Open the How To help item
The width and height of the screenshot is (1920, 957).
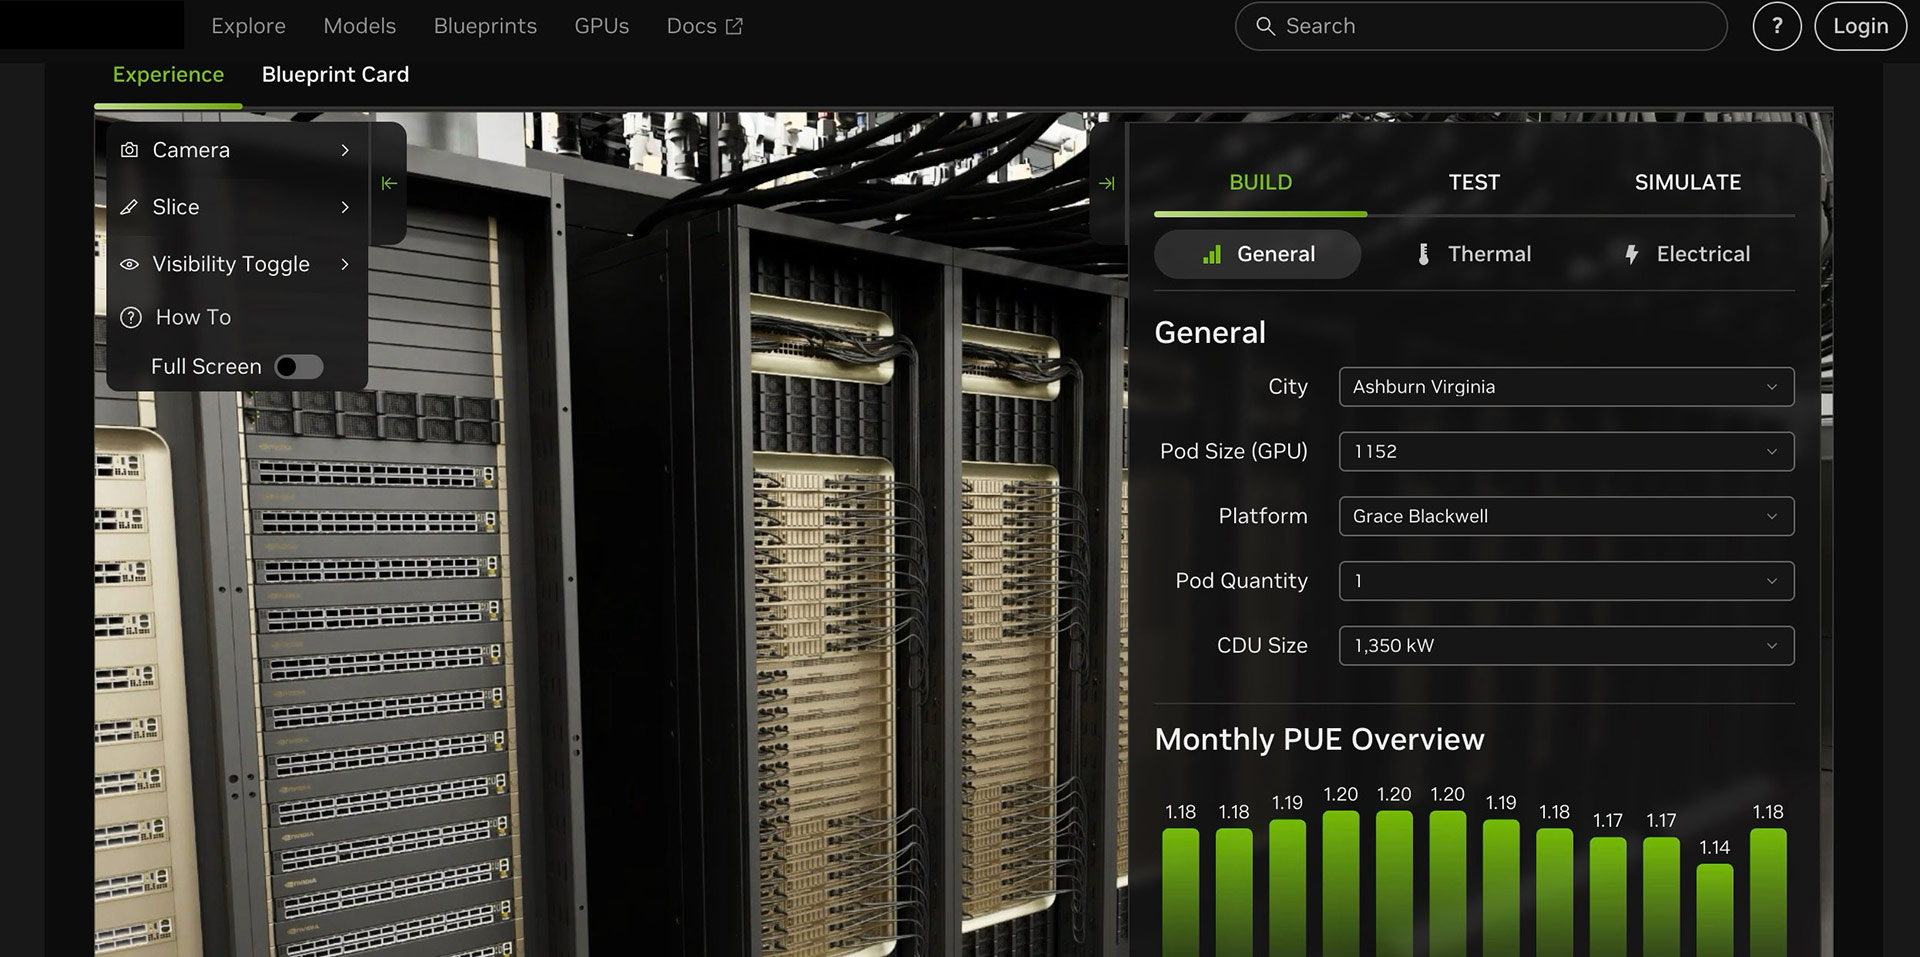tap(192, 317)
